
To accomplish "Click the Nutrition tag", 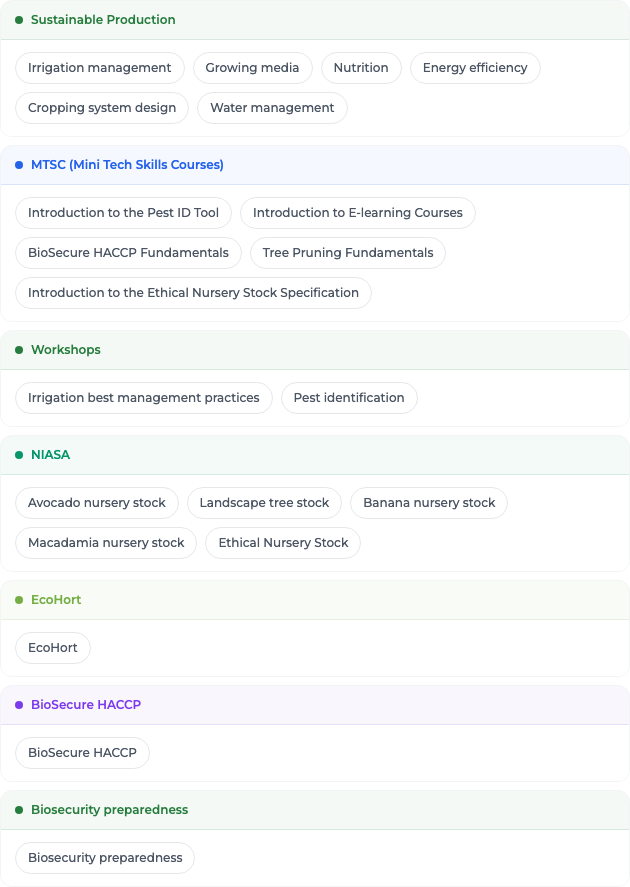I will [x=361, y=68].
